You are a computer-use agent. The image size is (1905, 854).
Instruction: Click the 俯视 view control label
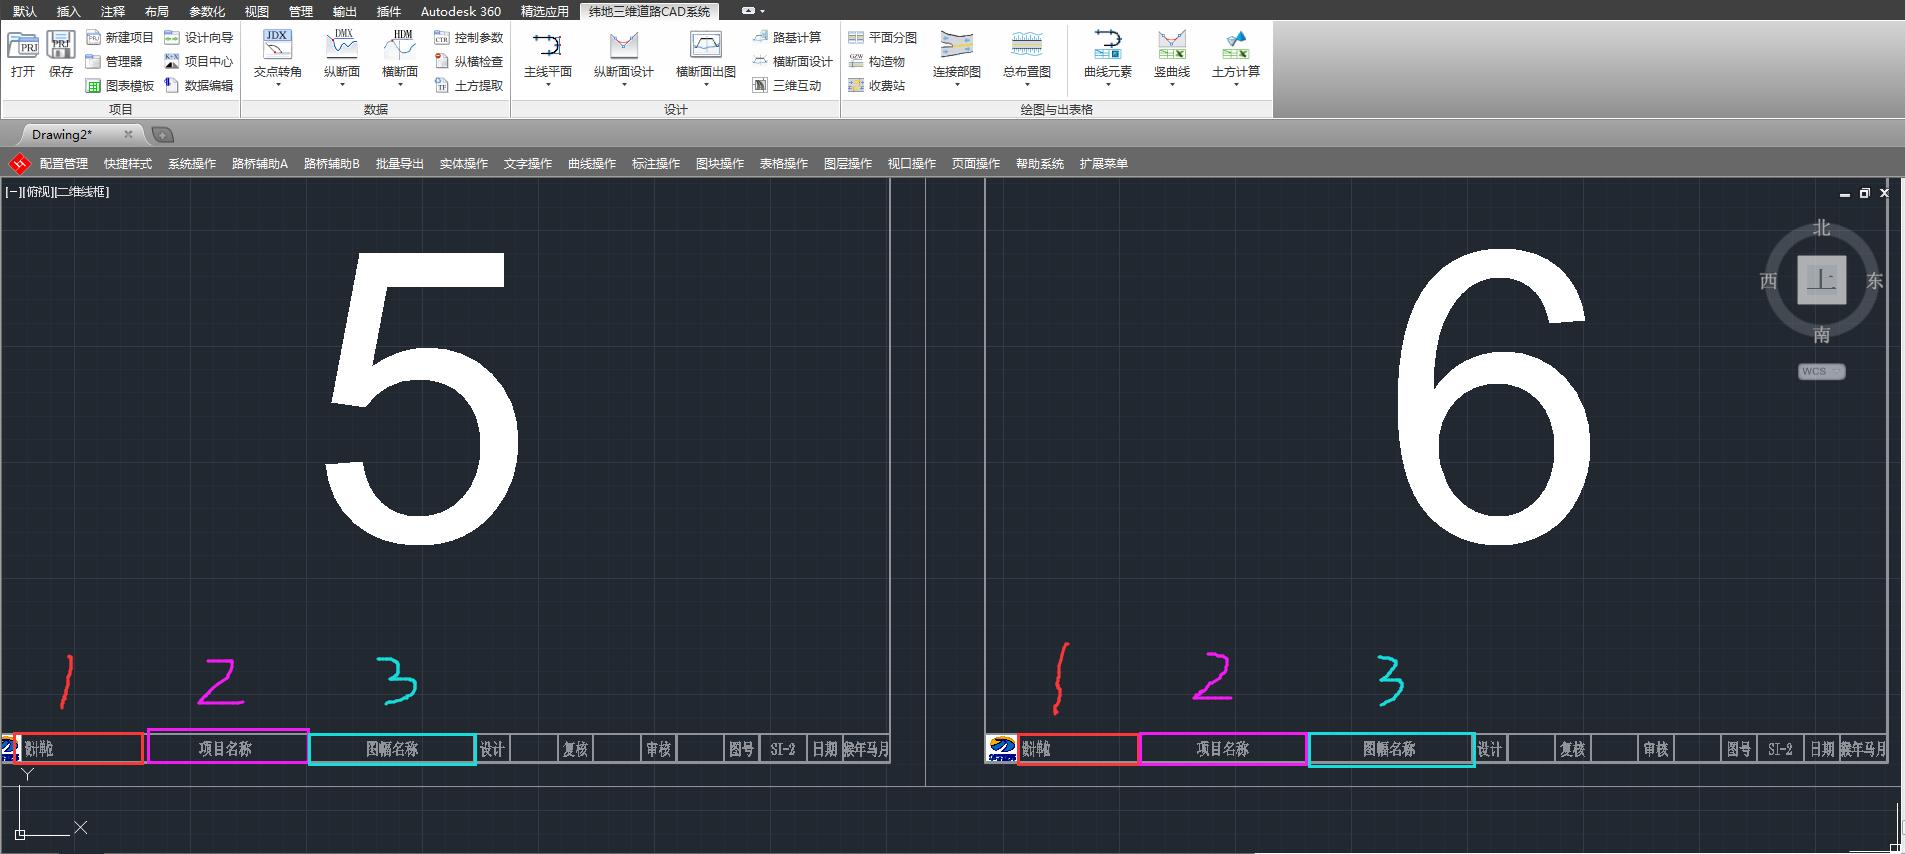coord(37,191)
